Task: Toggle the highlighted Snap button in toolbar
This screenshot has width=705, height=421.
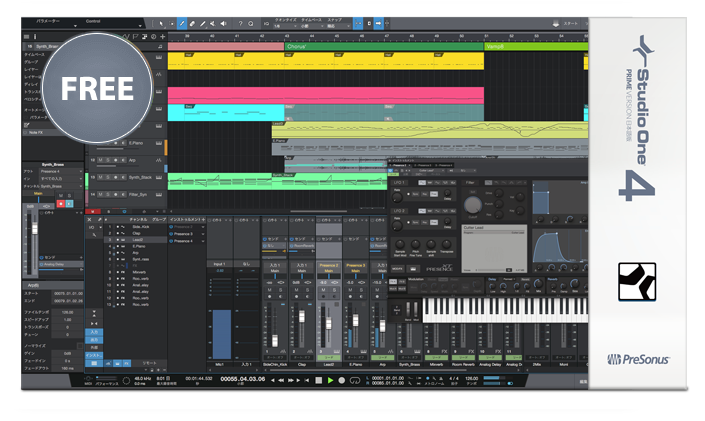Action: (358, 23)
